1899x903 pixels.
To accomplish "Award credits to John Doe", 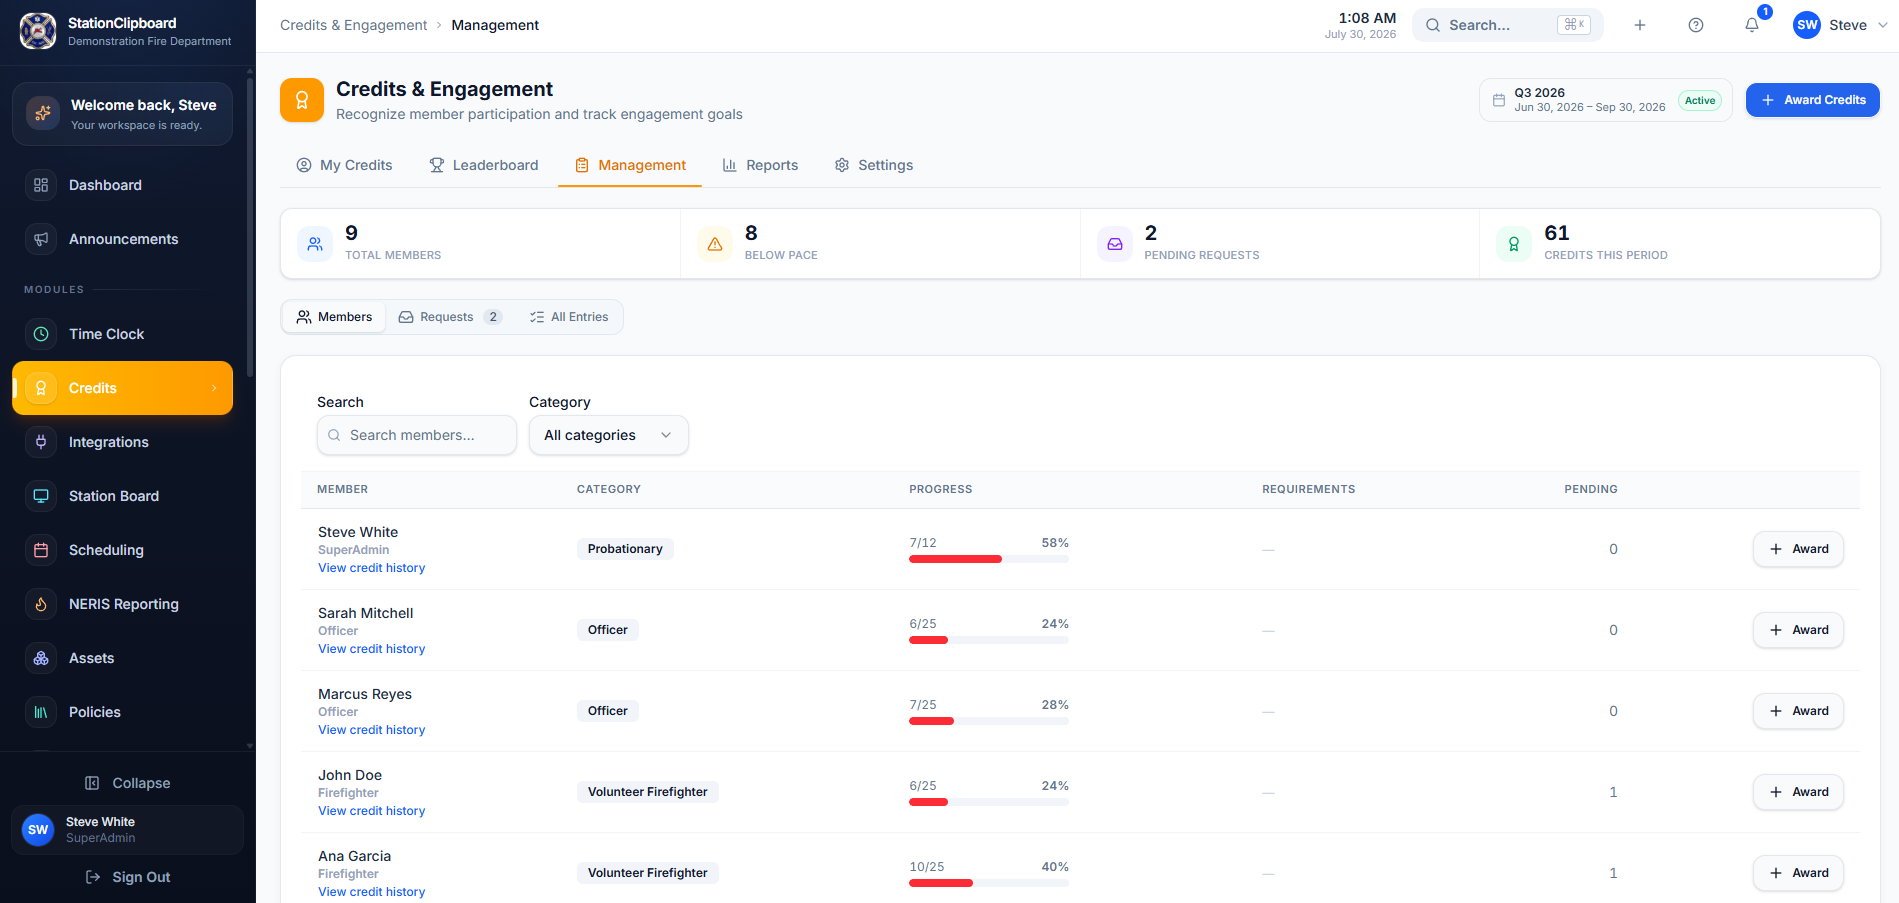I will click(x=1798, y=792).
